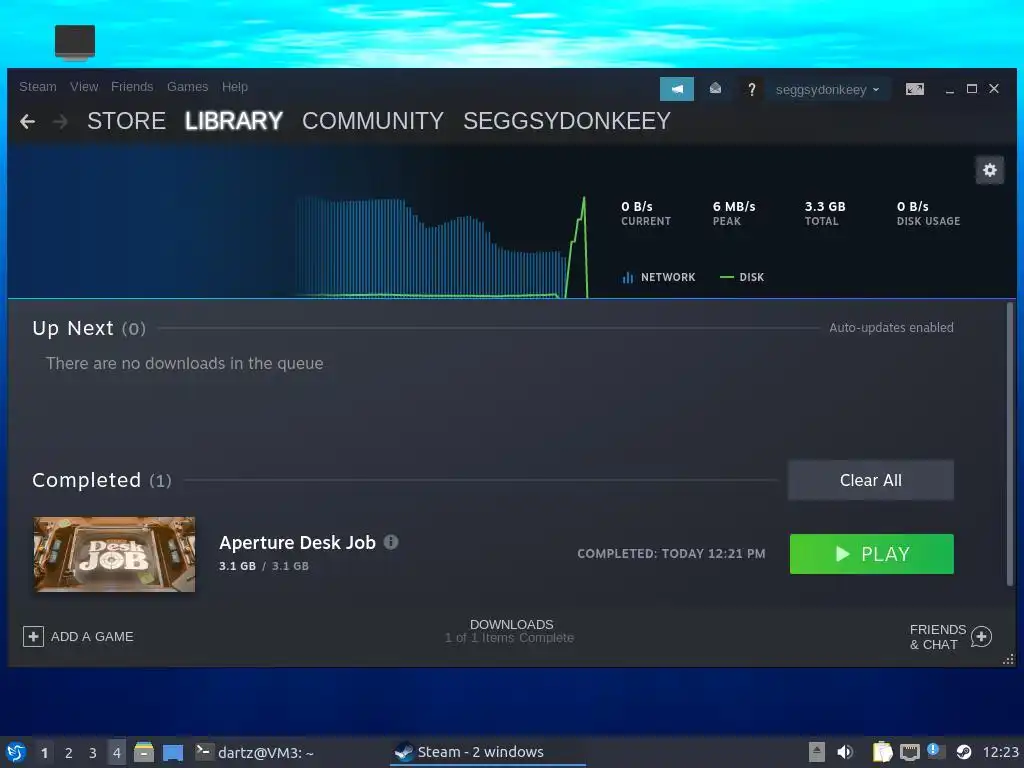The width and height of the screenshot is (1024, 768).
Task: Click the blue show-desktop taskbar icon
Action: click(x=172, y=753)
